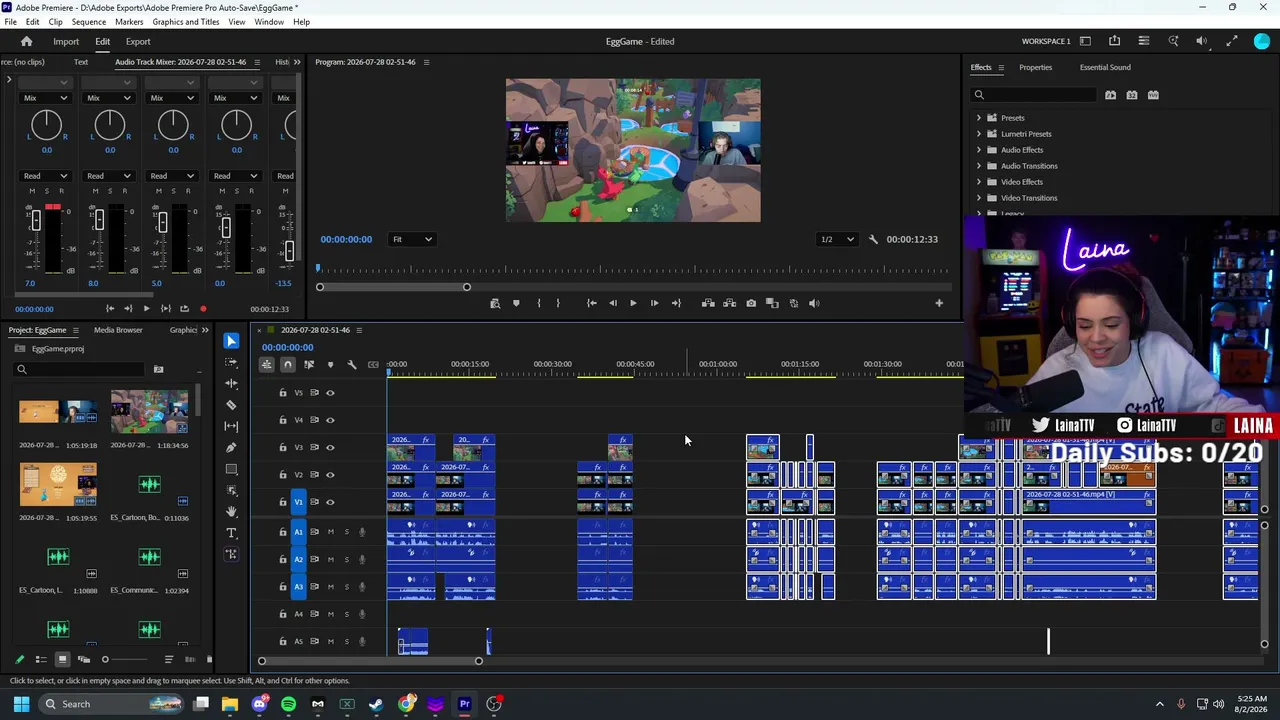Switch to the Media Browser tab
The height and width of the screenshot is (720, 1280).
(x=118, y=330)
